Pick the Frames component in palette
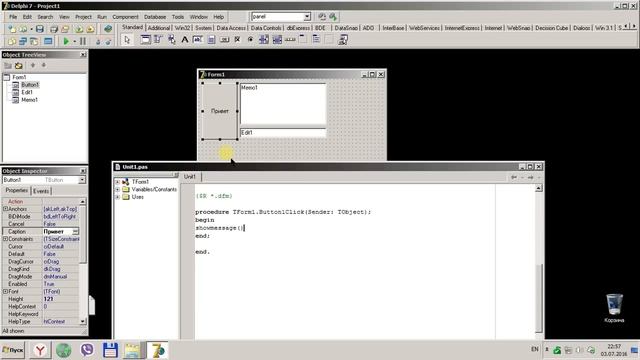Viewport: 640px width, 360px height. (145, 40)
